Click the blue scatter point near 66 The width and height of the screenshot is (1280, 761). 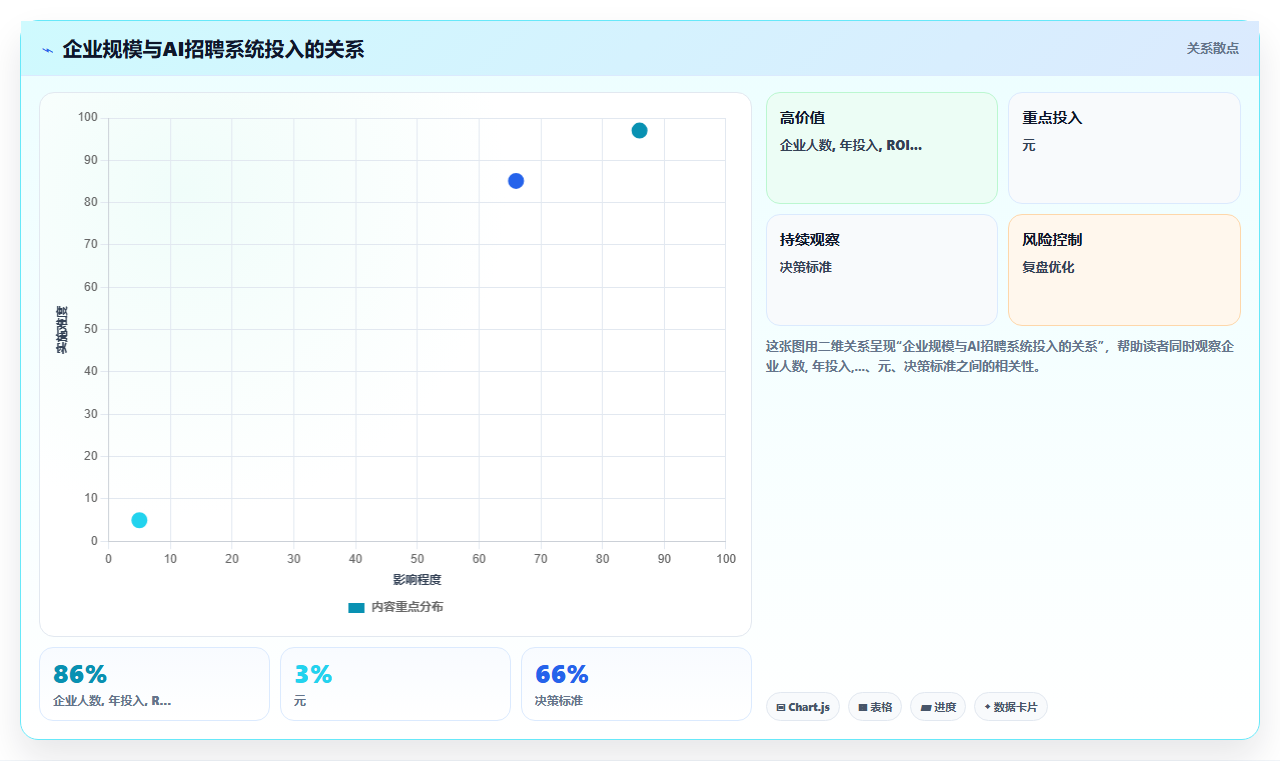(x=516, y=181)
